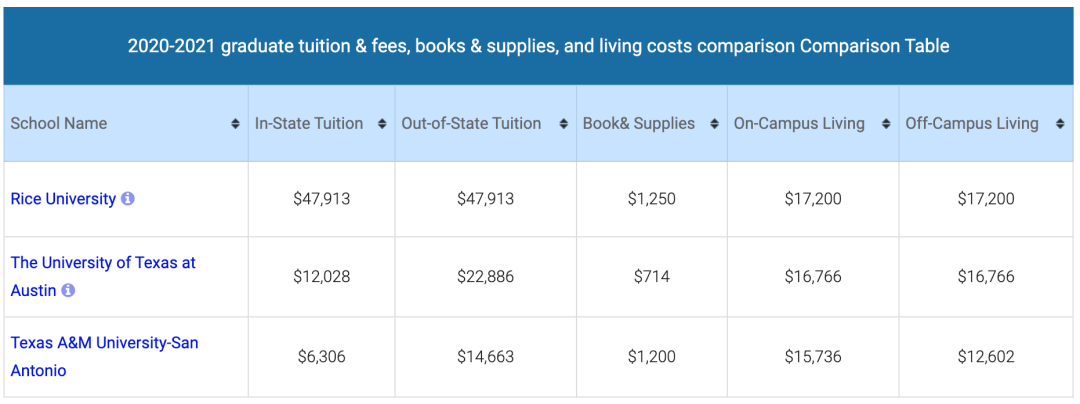Click the In-State Tuition header text

tap(309, 124)
